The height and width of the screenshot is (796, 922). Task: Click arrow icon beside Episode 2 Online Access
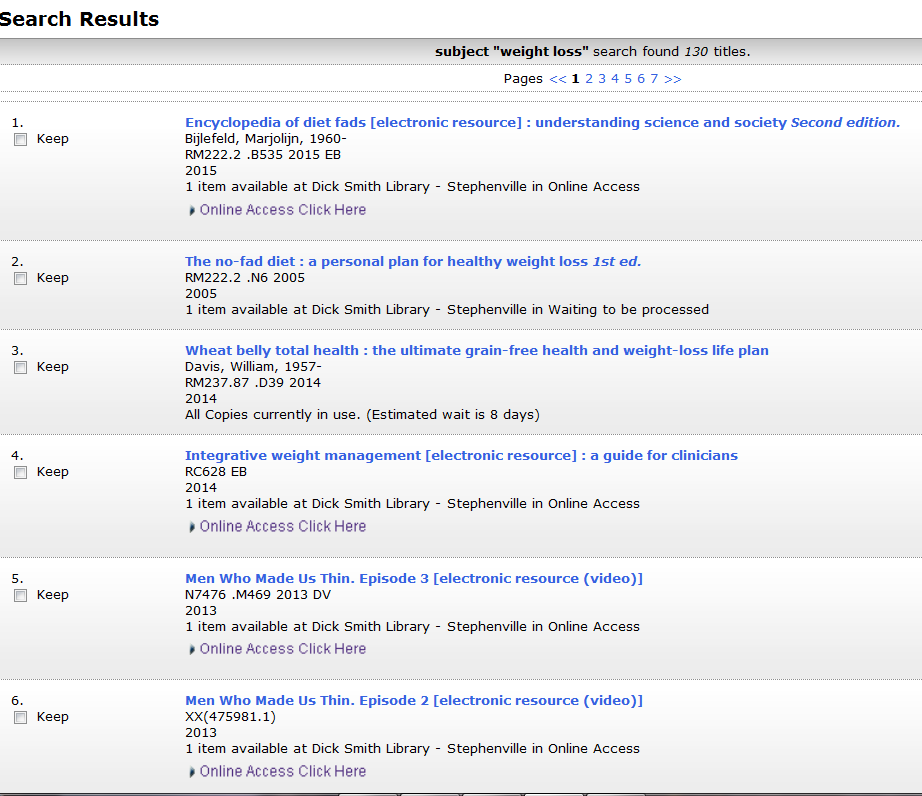coord(192,772)
